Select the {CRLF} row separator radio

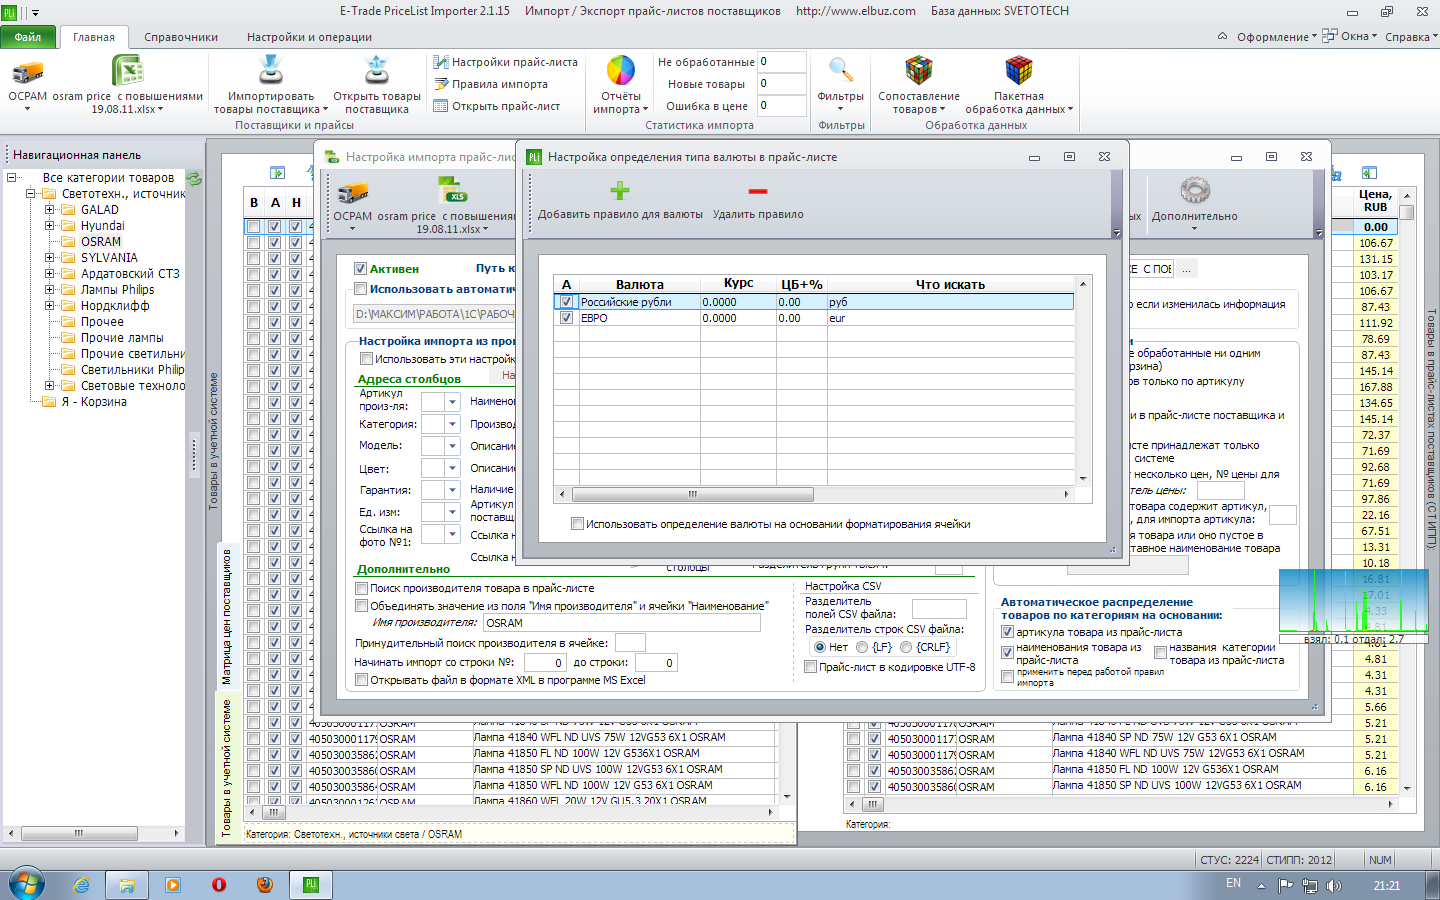pyautogui.click(x=906, y=647)
